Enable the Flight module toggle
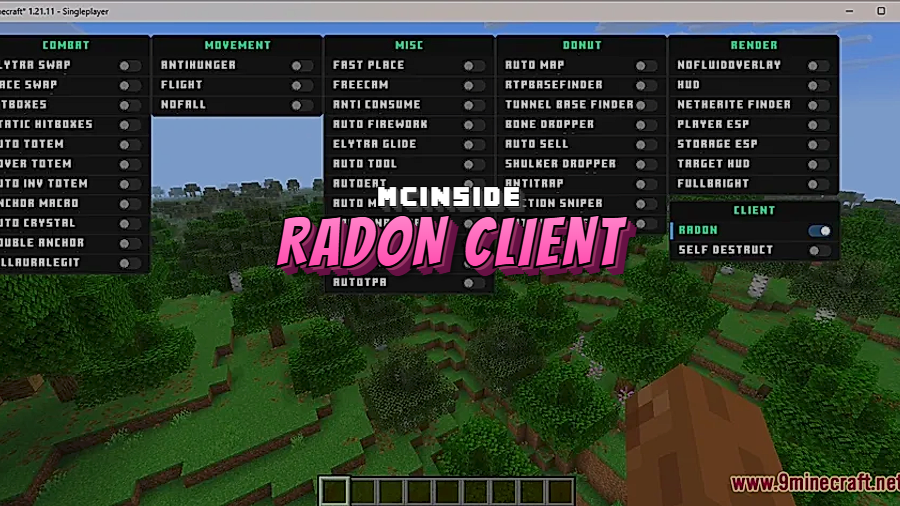 302,85
